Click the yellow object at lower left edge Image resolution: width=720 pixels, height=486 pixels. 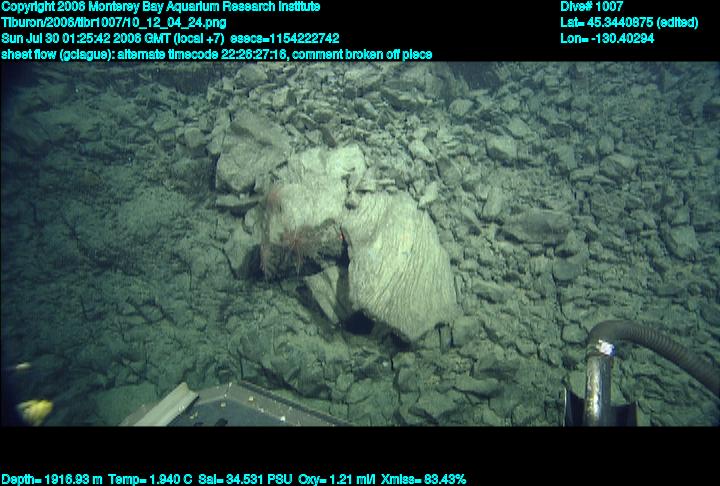[37, 409]
